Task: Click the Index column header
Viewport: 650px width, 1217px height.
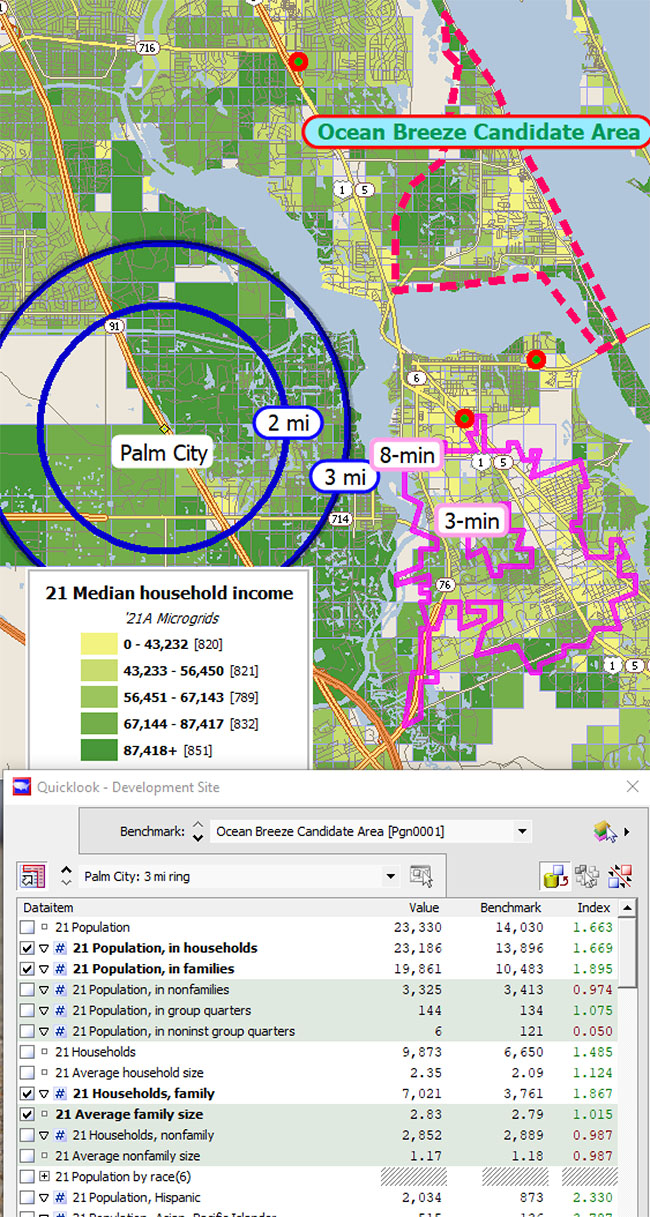Action: coord(593,908)
